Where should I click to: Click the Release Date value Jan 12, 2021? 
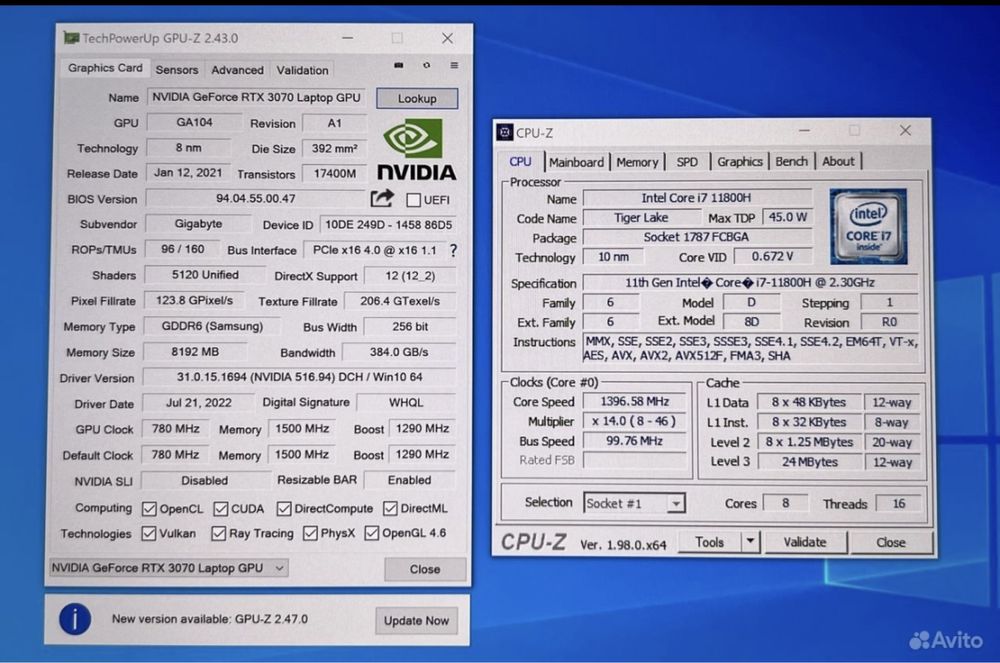[x=188, y=173]
